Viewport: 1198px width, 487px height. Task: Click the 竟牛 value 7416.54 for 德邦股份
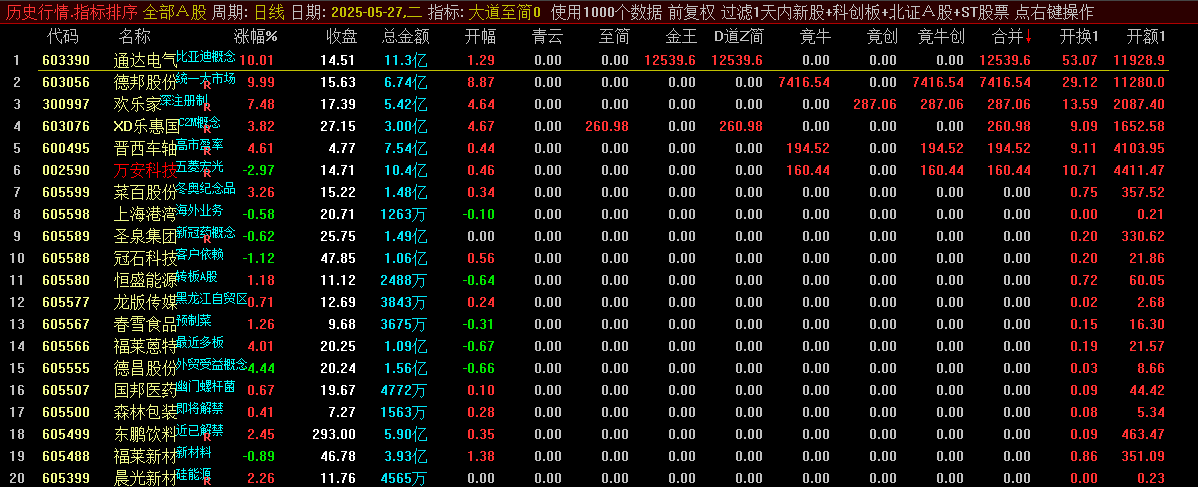[805, 83]
